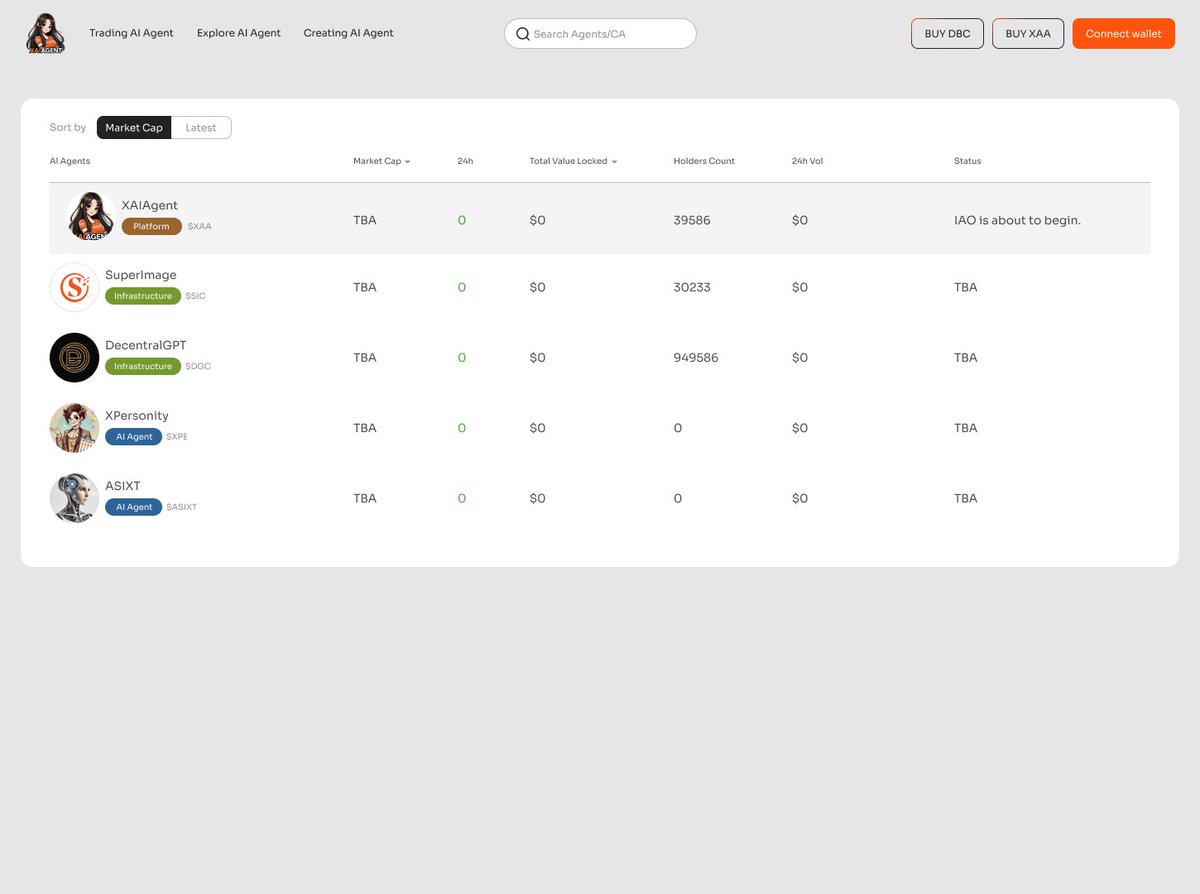Screen dimensions: 1200x894
Task: Select the XPersonity name text
Action: 137,416
